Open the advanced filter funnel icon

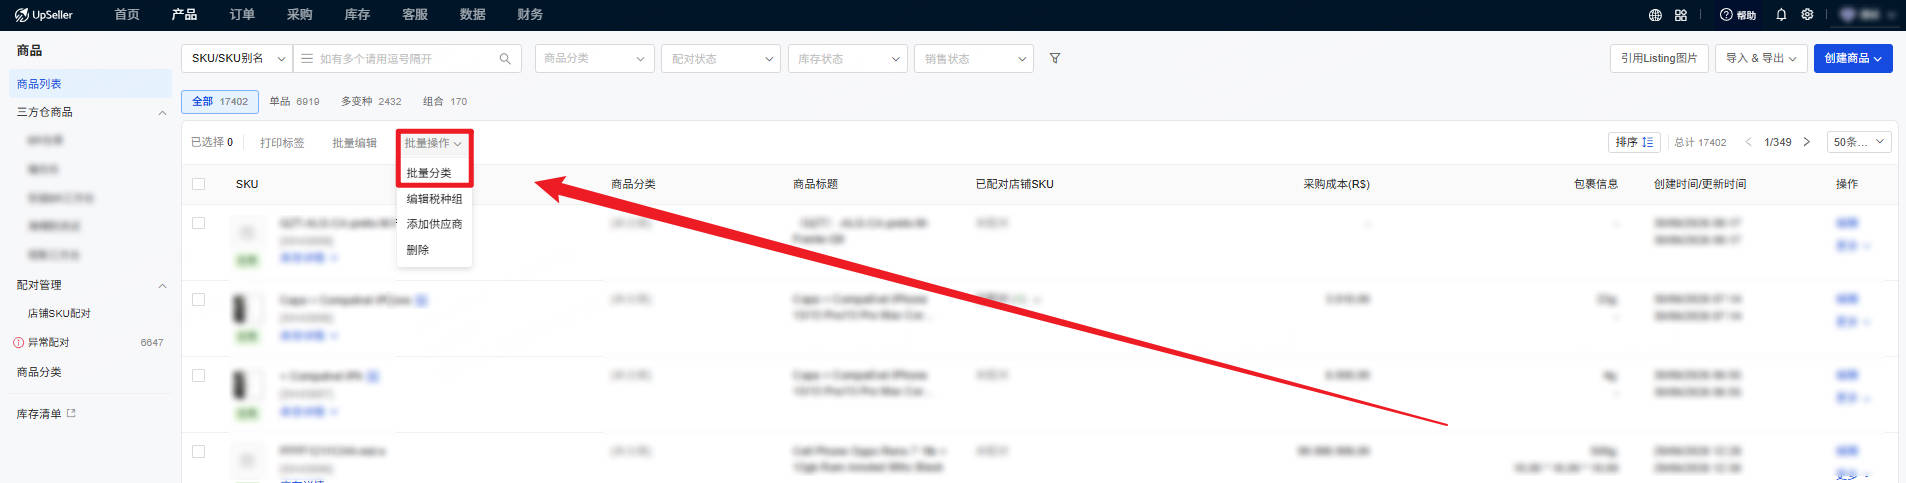click(1055, 59)
